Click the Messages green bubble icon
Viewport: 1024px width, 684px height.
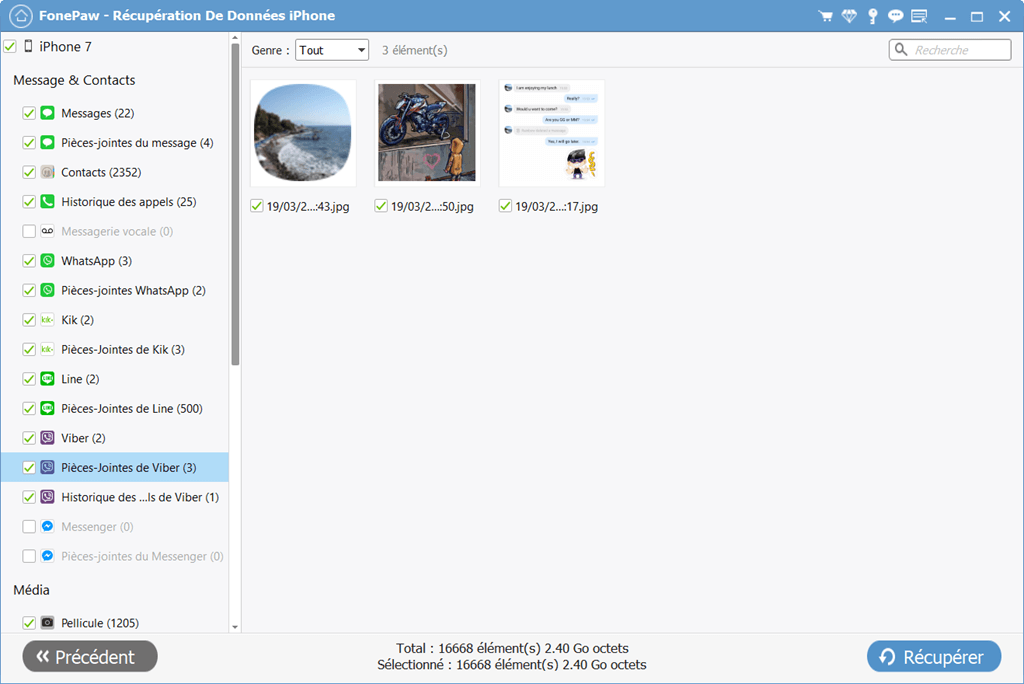coord(47,113)
